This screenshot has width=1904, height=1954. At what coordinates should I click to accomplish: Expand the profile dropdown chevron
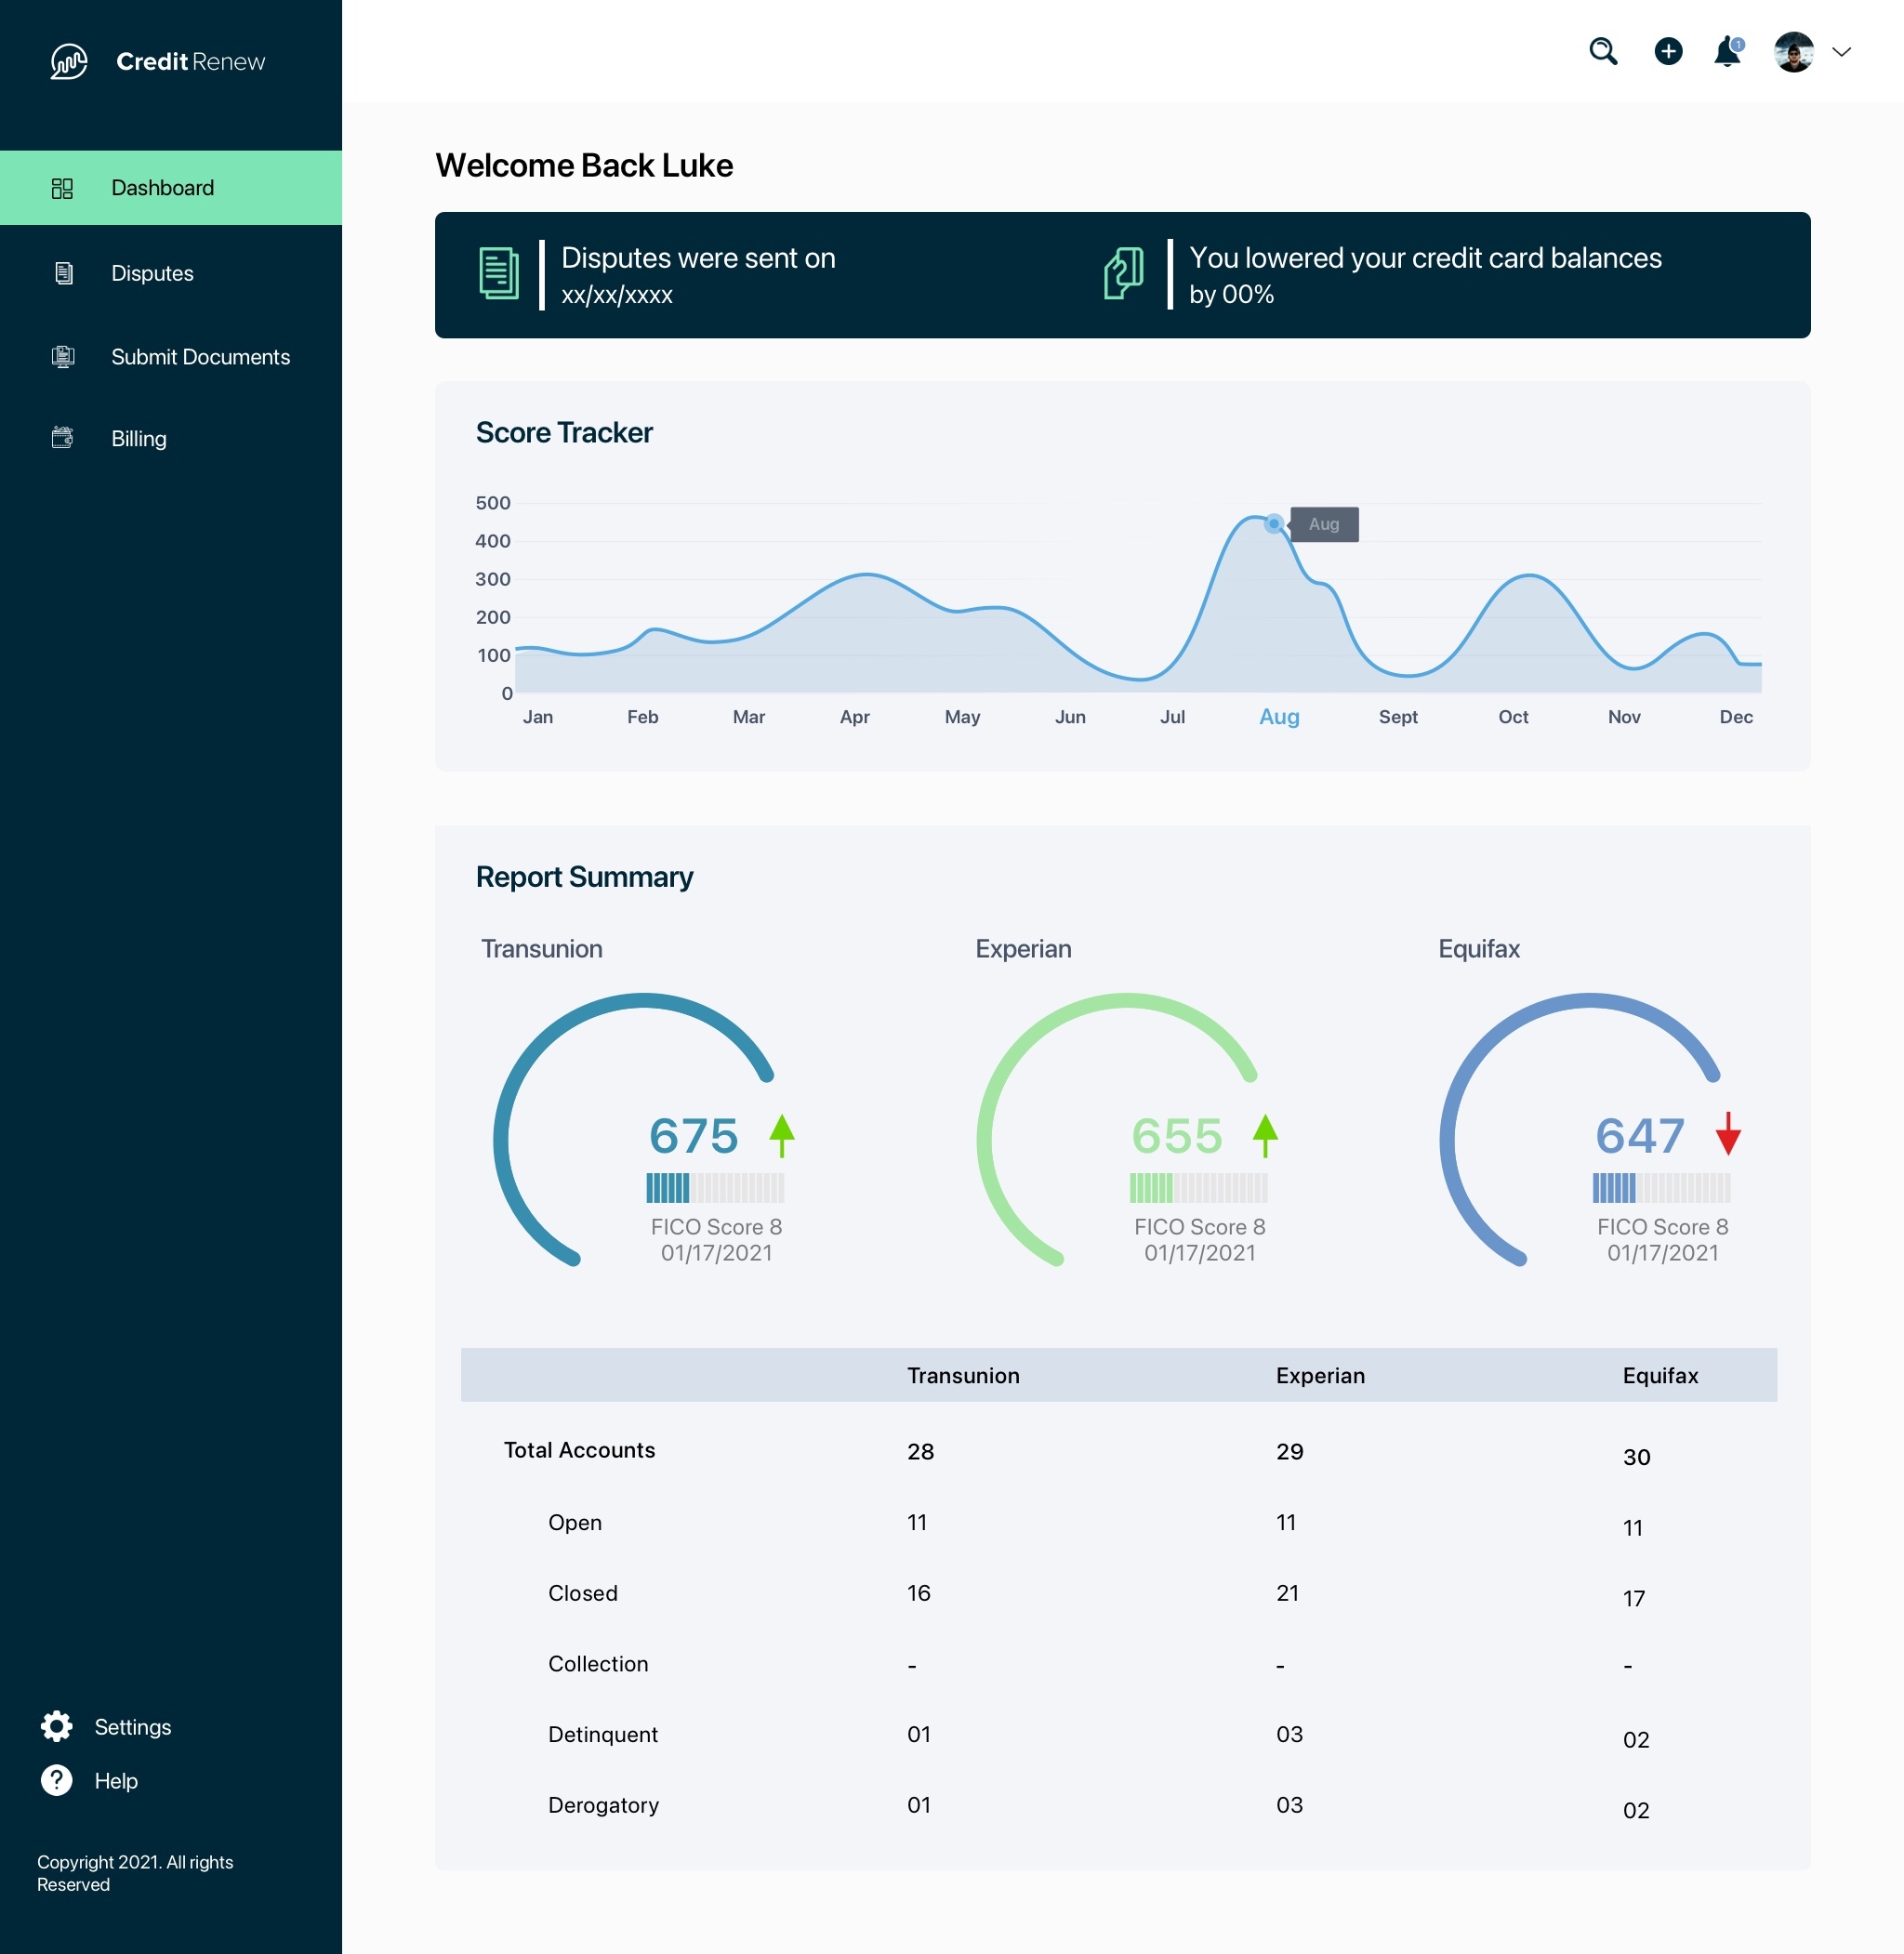click(1841, 52)
